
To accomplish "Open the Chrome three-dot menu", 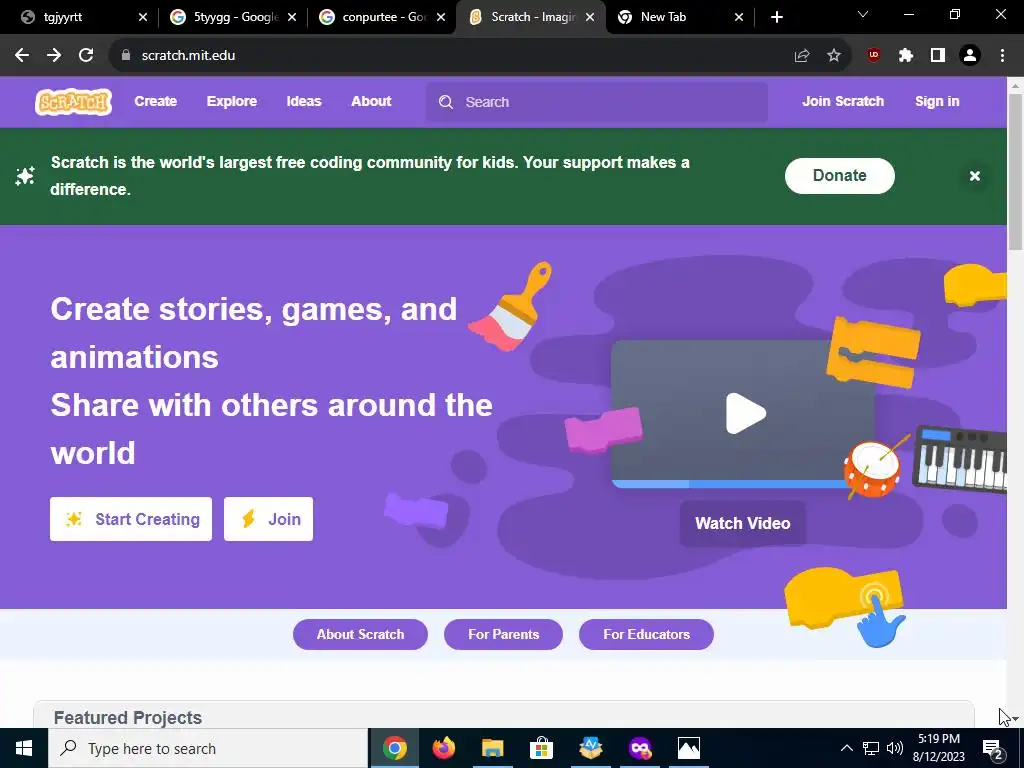I will [x=1002, y=56].
